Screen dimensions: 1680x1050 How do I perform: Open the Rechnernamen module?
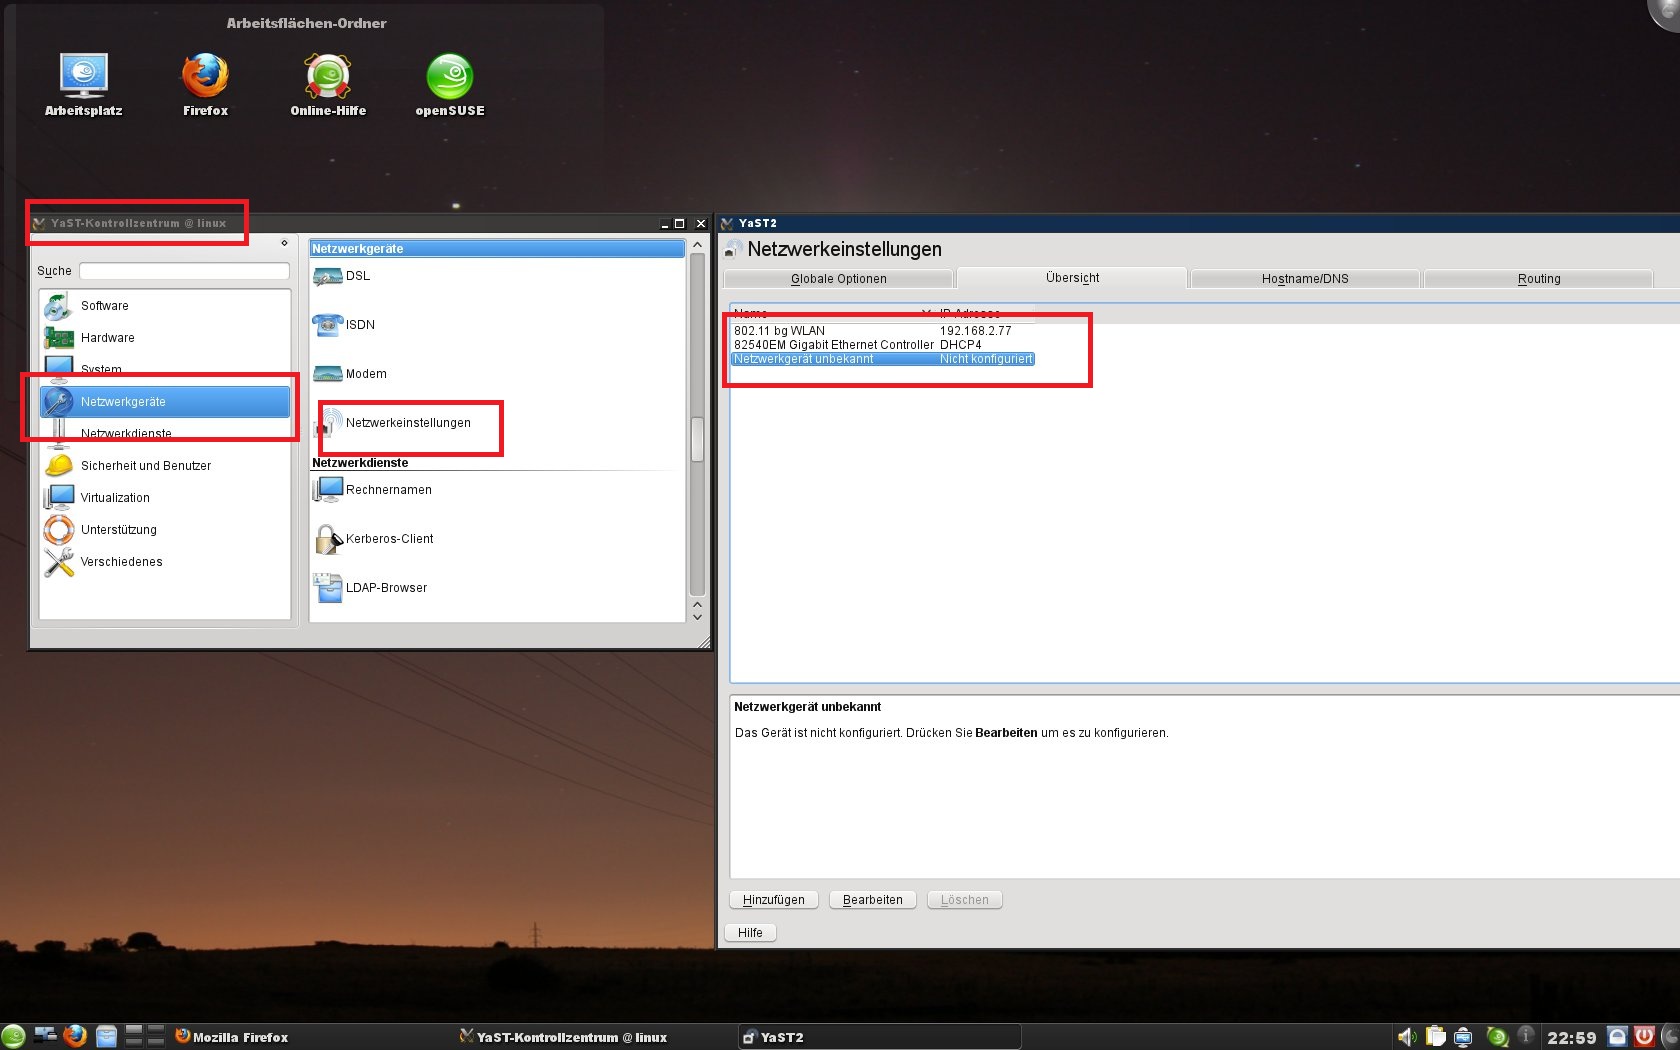[372, 490]
